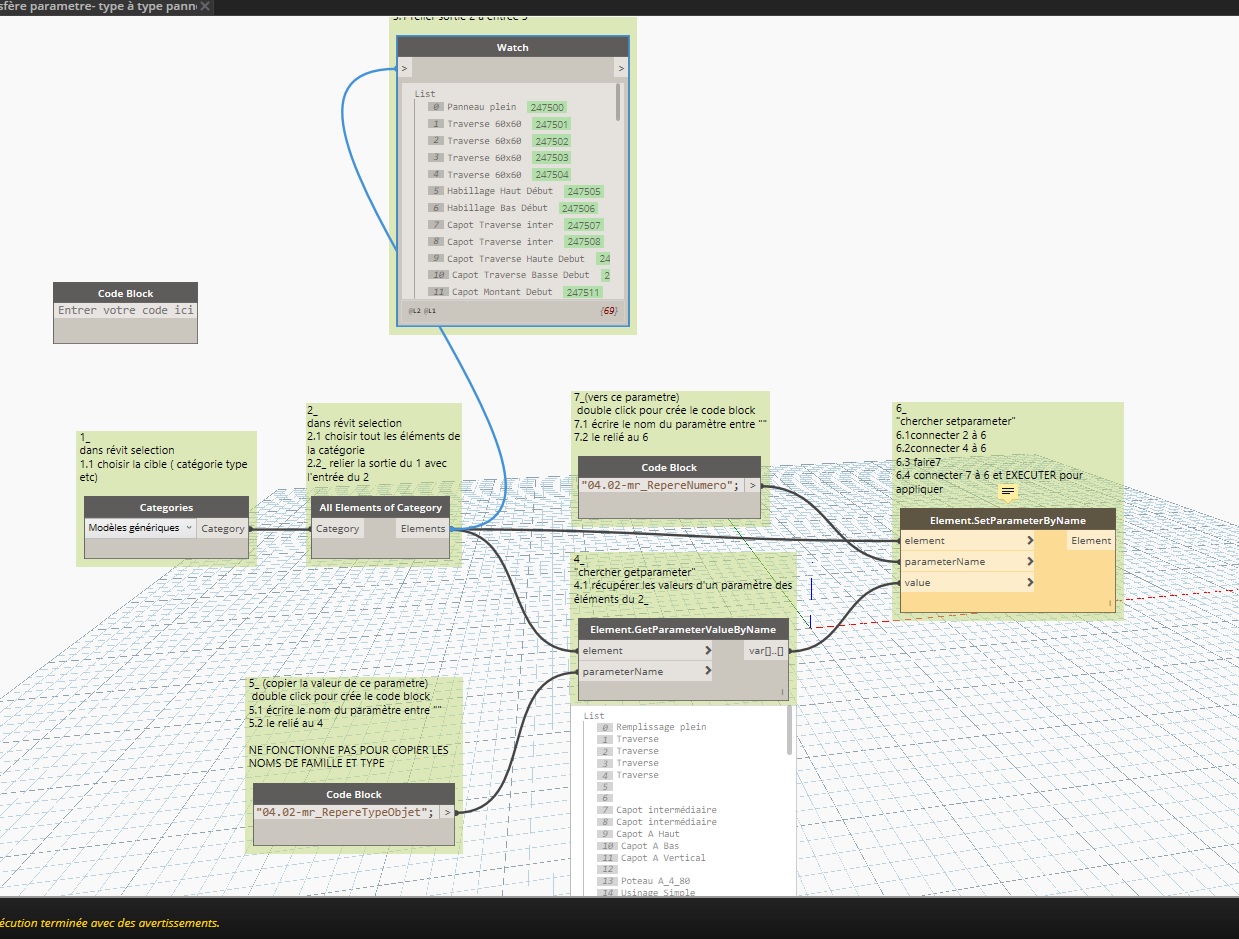The height and width of the screenshot is (939, 1239).
Task: Click chevron on GetParameterValueByName element input
Action: click(x=708, y=651)
